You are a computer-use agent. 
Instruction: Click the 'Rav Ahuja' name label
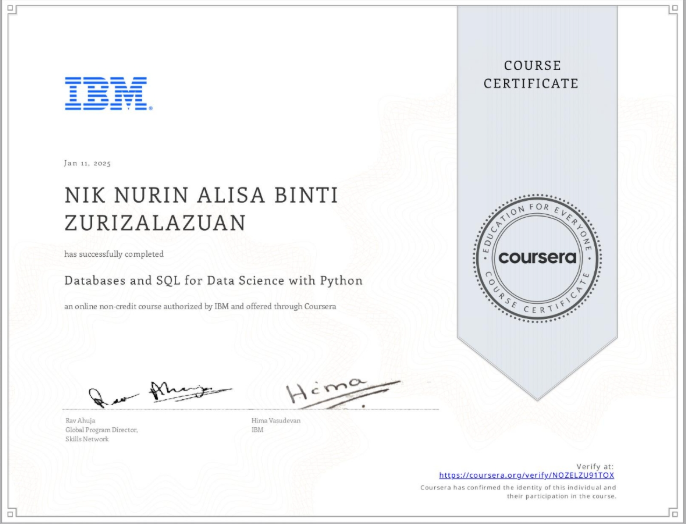click(x=80, y=420)
